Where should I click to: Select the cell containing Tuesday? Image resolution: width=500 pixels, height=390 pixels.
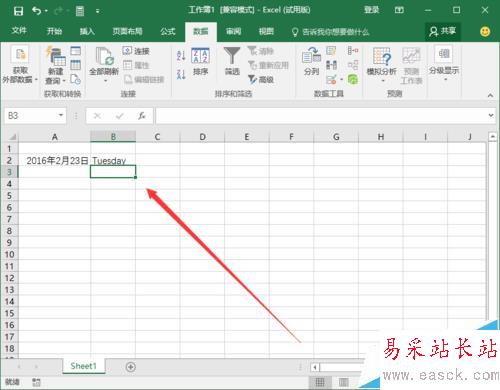pos(113,160)
